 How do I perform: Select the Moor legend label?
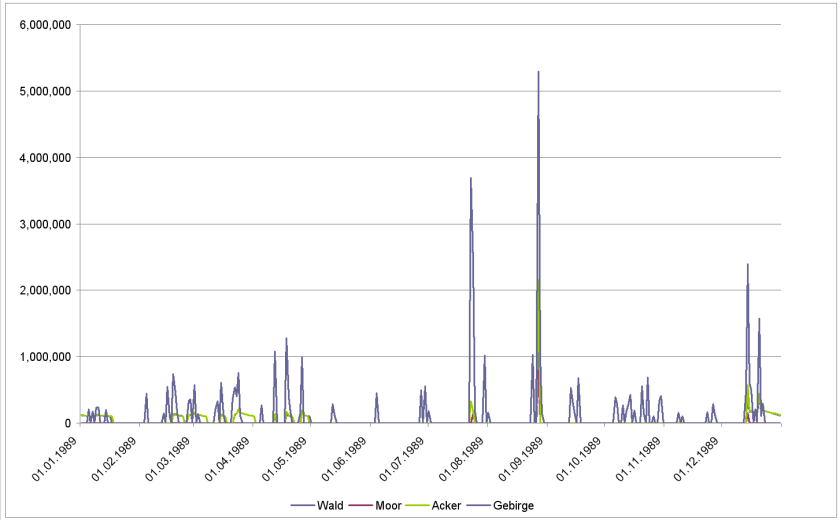point(387,506)
